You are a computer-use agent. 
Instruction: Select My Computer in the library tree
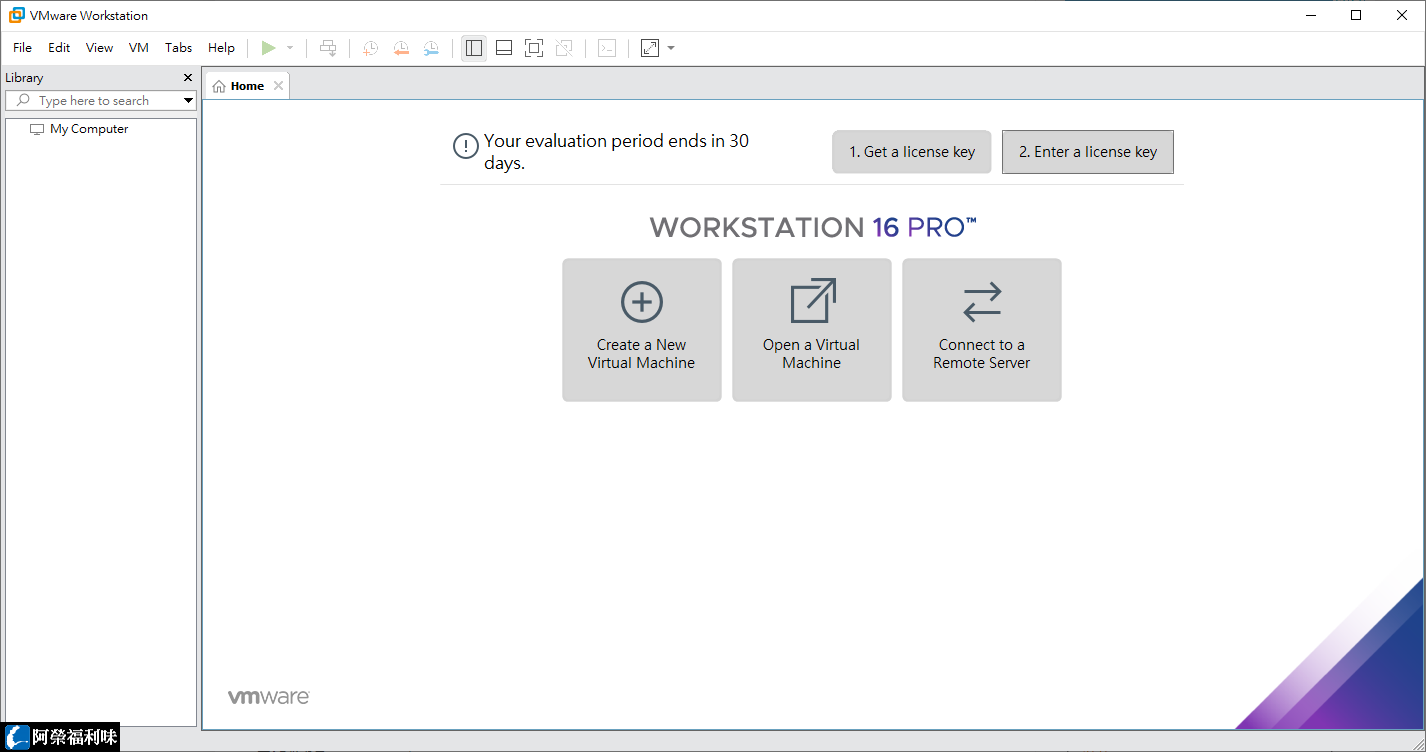coord(90,128)
